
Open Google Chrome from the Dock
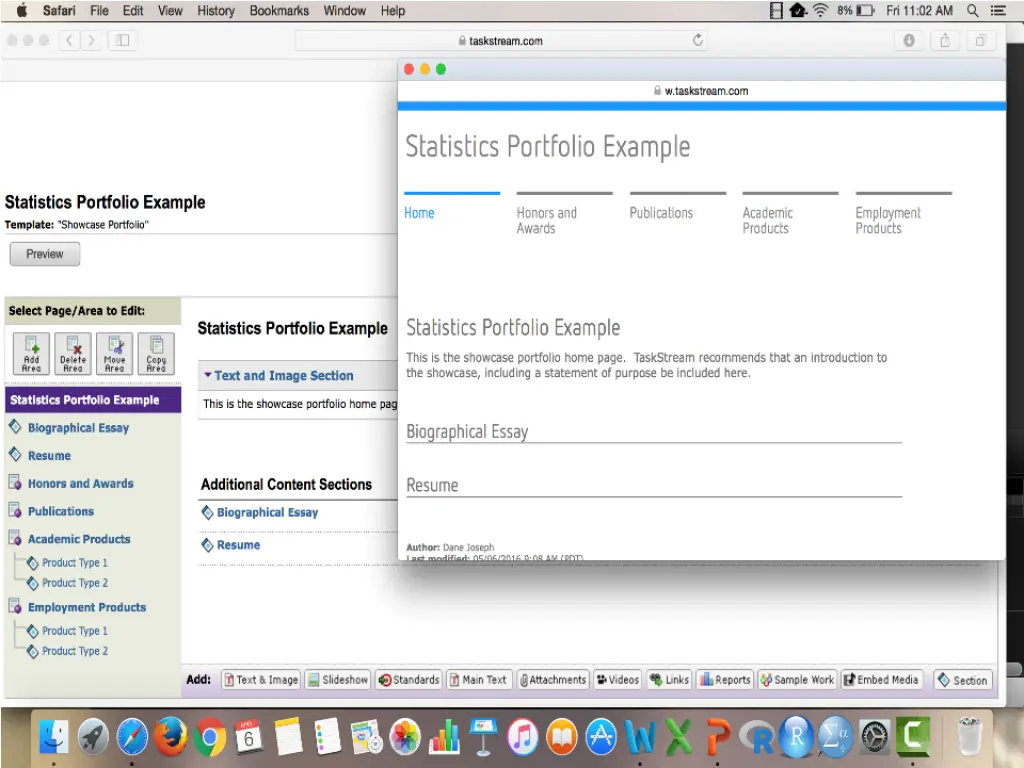pos(210,737)
